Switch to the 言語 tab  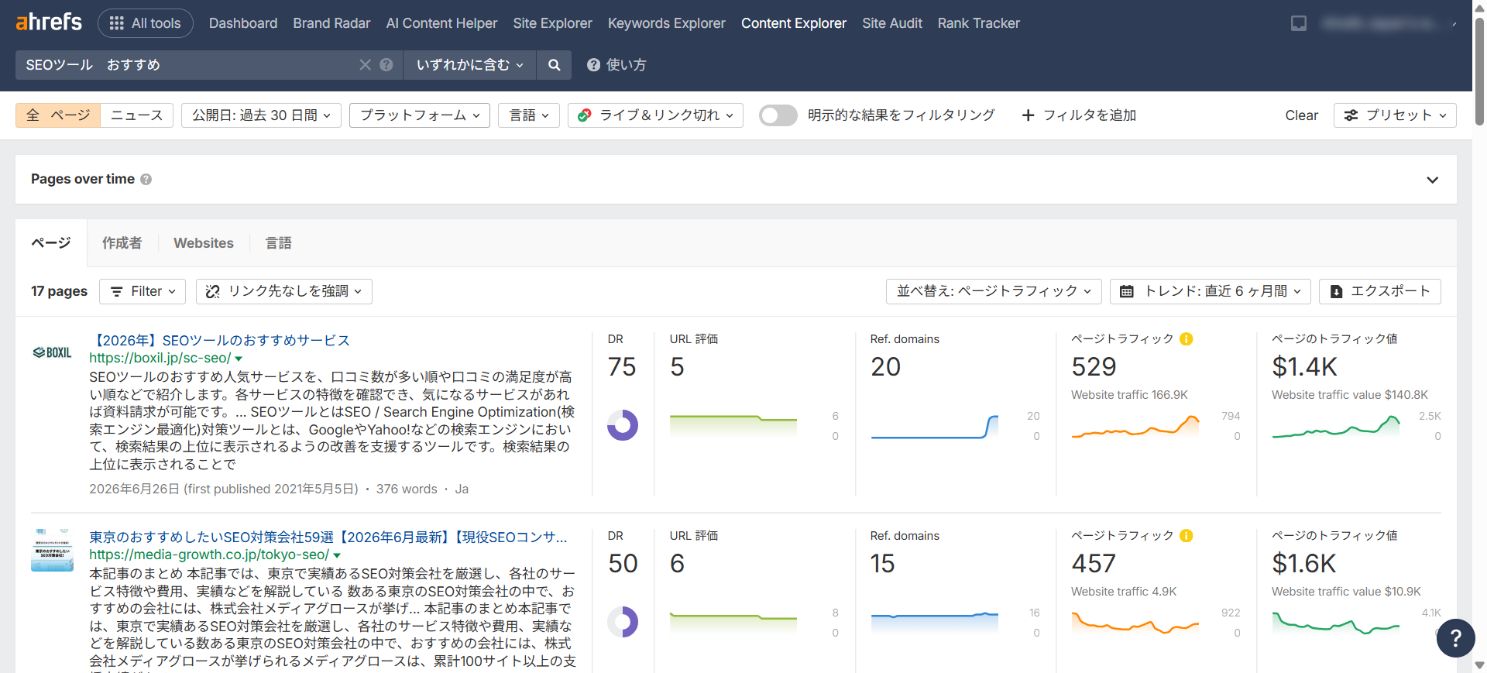point(278,243)
